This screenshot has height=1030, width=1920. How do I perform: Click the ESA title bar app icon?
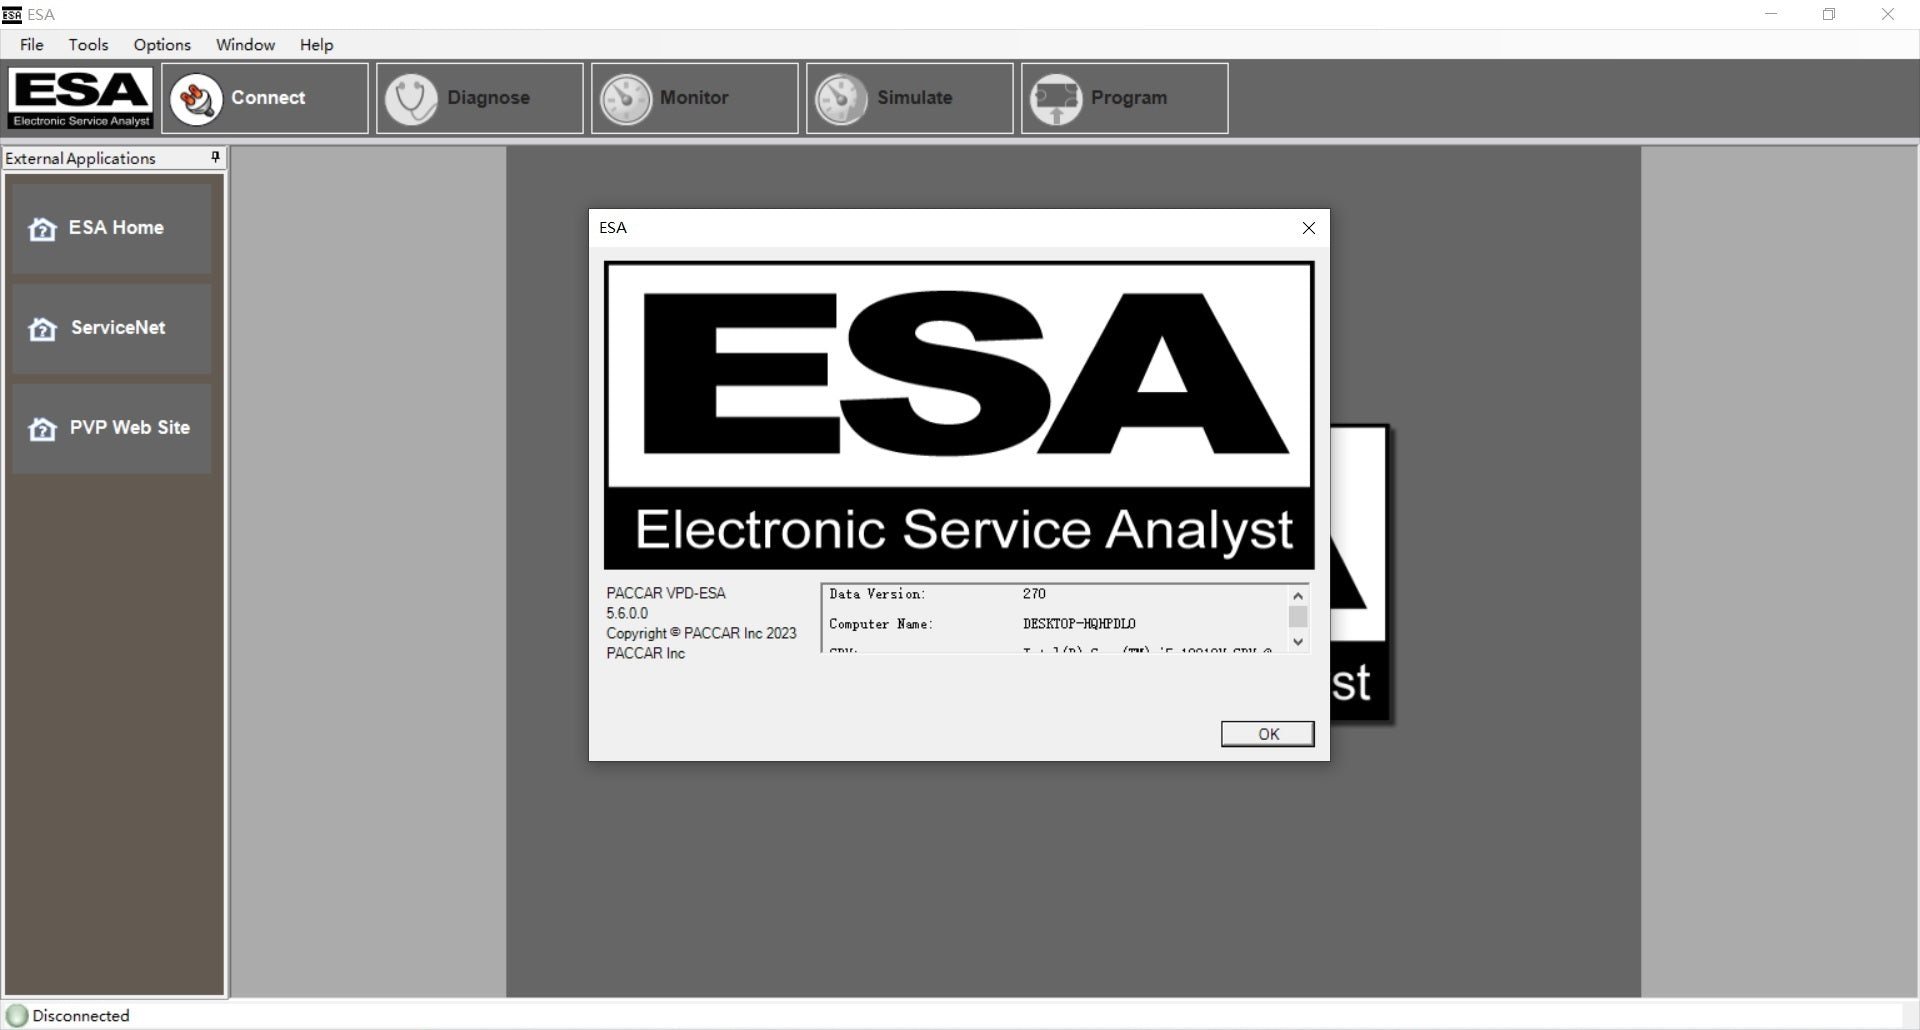12,15
